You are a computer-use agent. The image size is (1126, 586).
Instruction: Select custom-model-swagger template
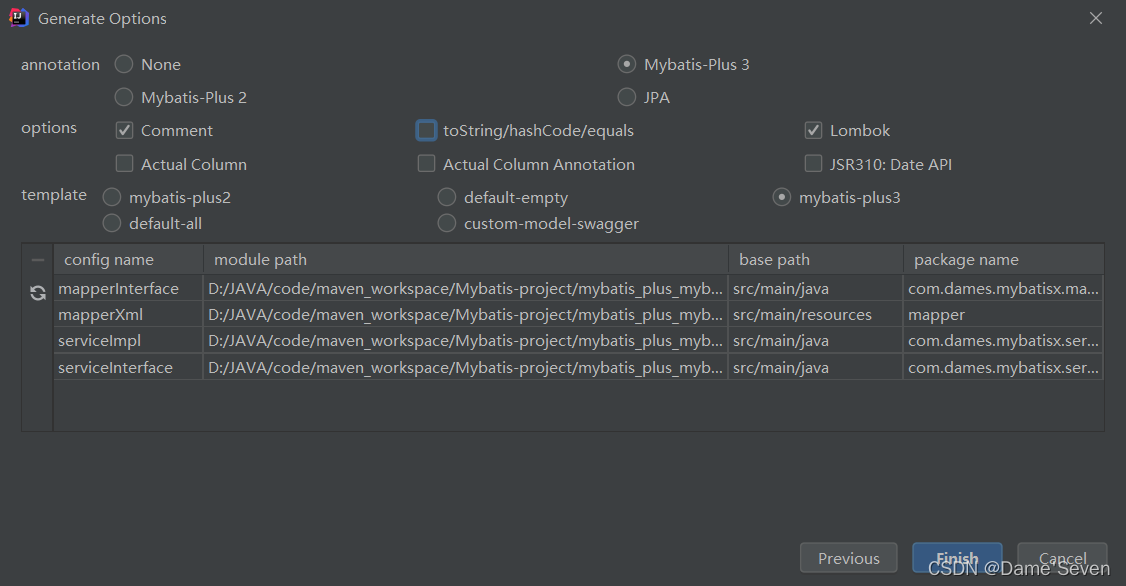447,223
